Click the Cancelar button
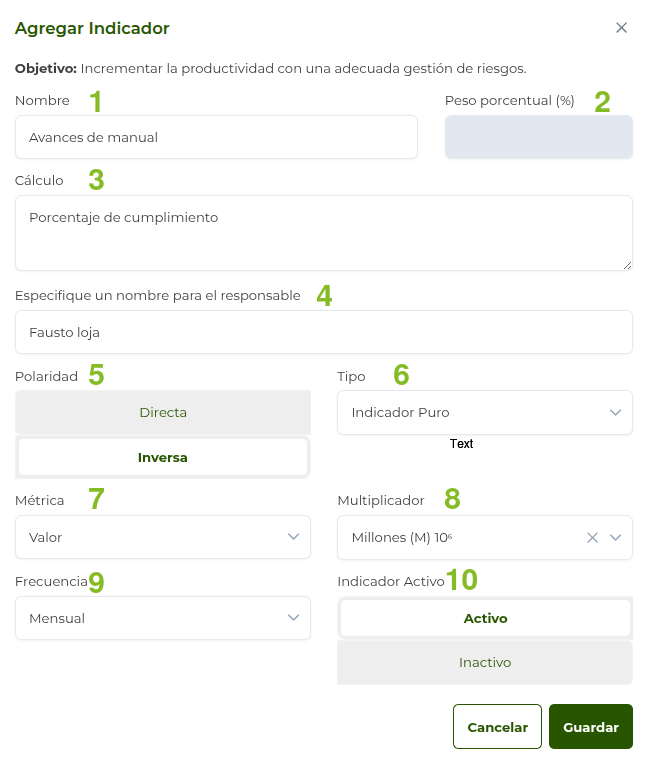 click(x=497, y=727)
